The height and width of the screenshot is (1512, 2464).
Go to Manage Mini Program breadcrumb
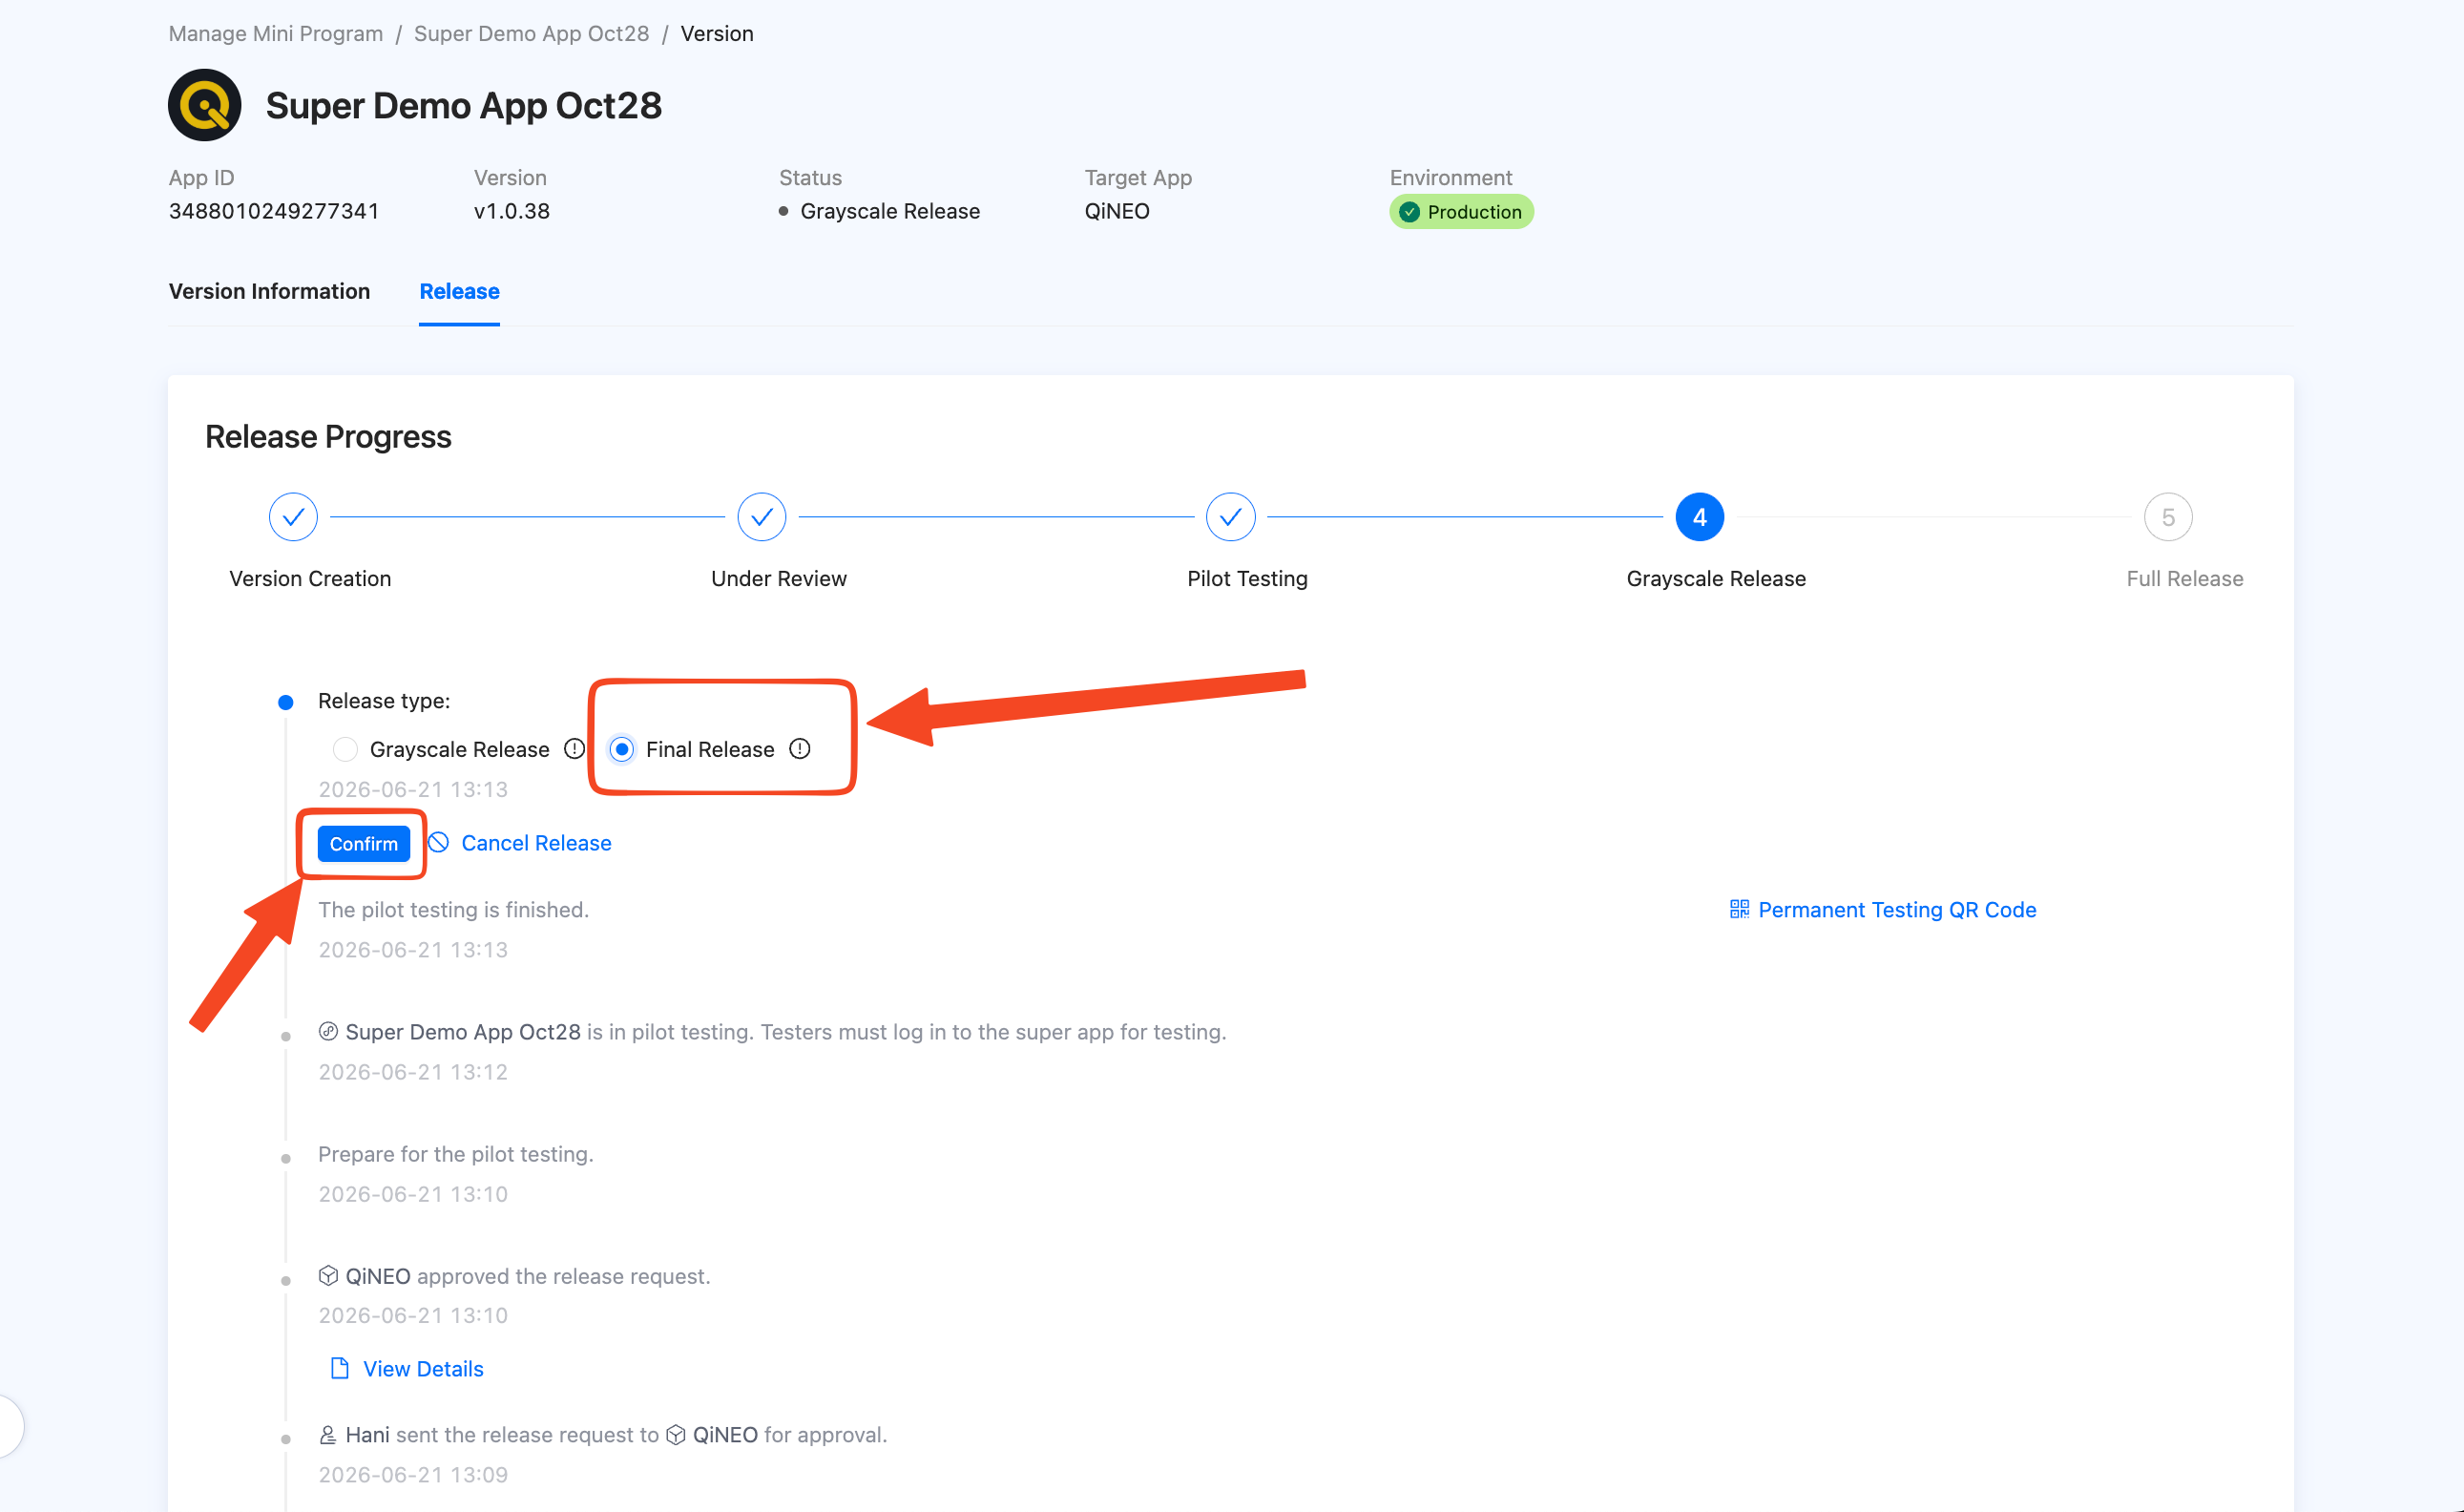[x=276, y=33]
